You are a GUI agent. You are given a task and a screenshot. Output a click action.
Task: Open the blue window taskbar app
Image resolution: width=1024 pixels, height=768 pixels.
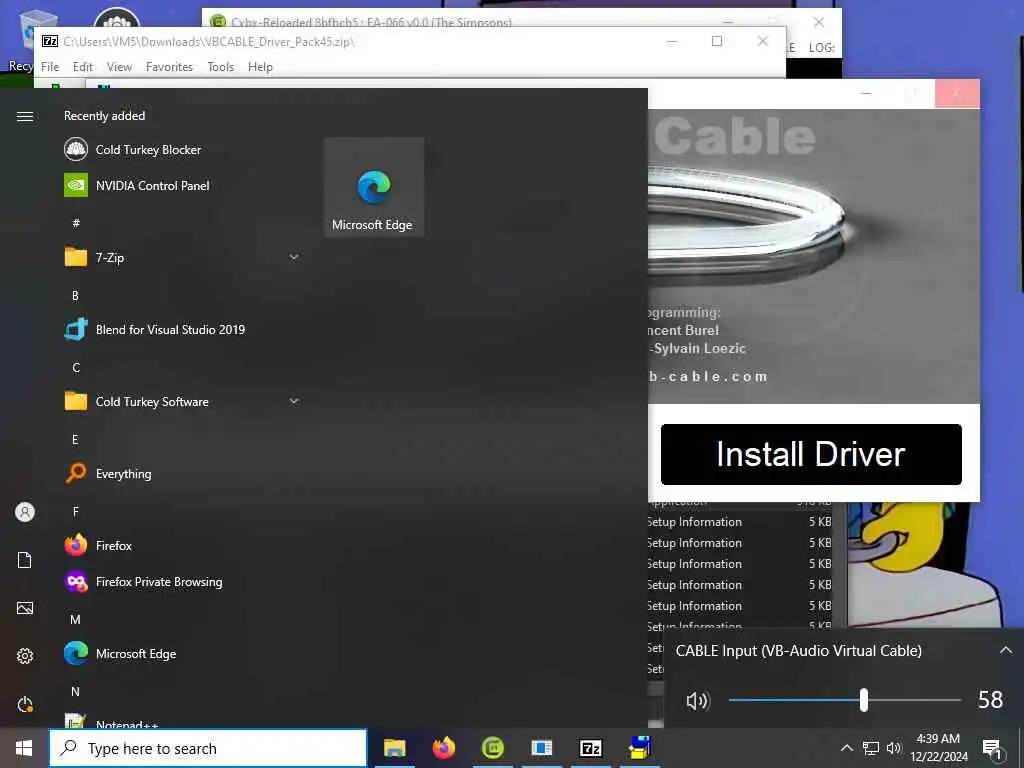(541, 748)
